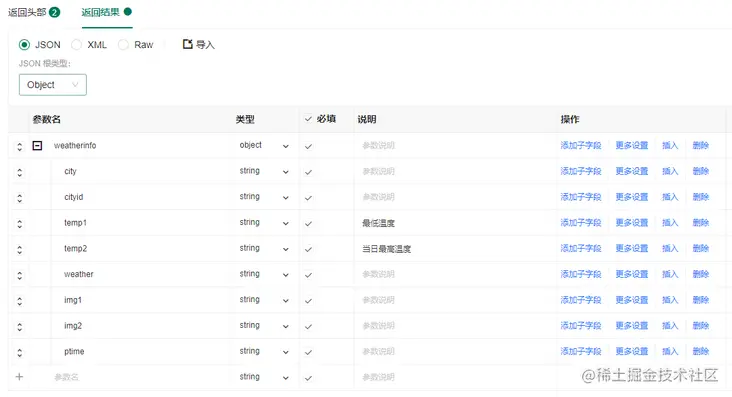Click 更多设置 for weatherinfo row
The image size is (732, 397).
(x=632, y=145)
